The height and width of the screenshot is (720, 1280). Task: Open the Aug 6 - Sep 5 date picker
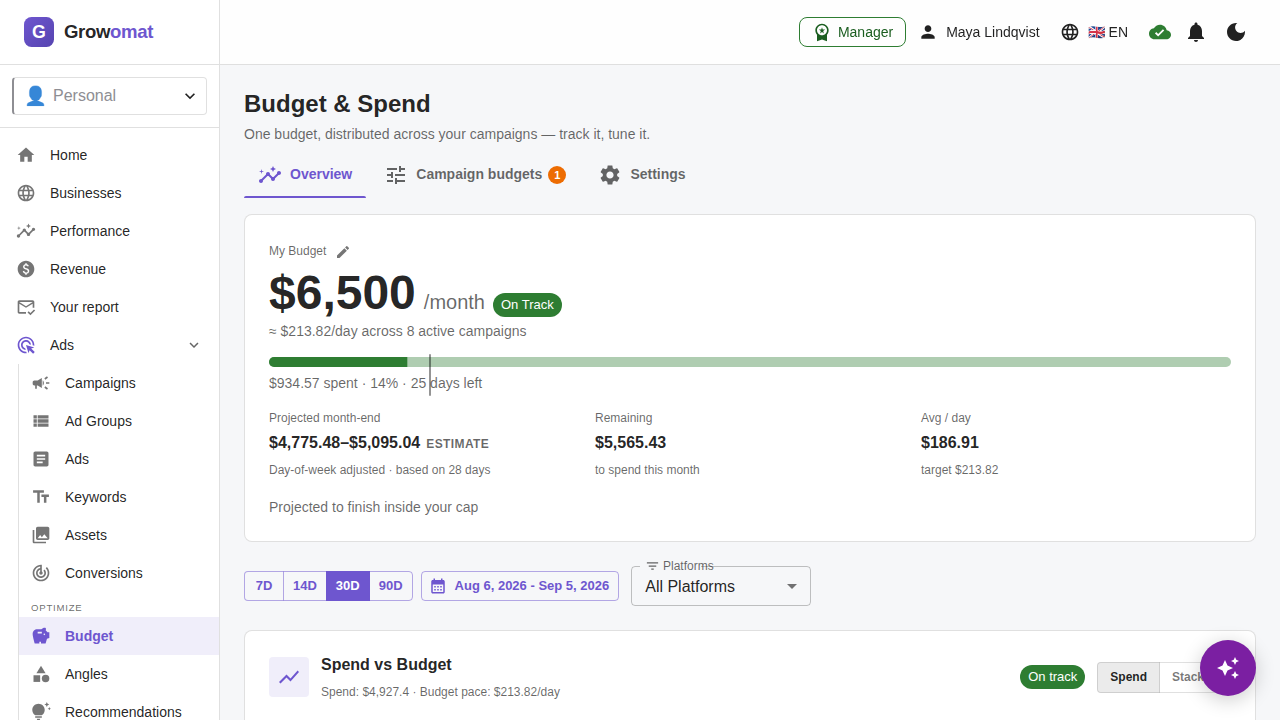click(520, 586)
